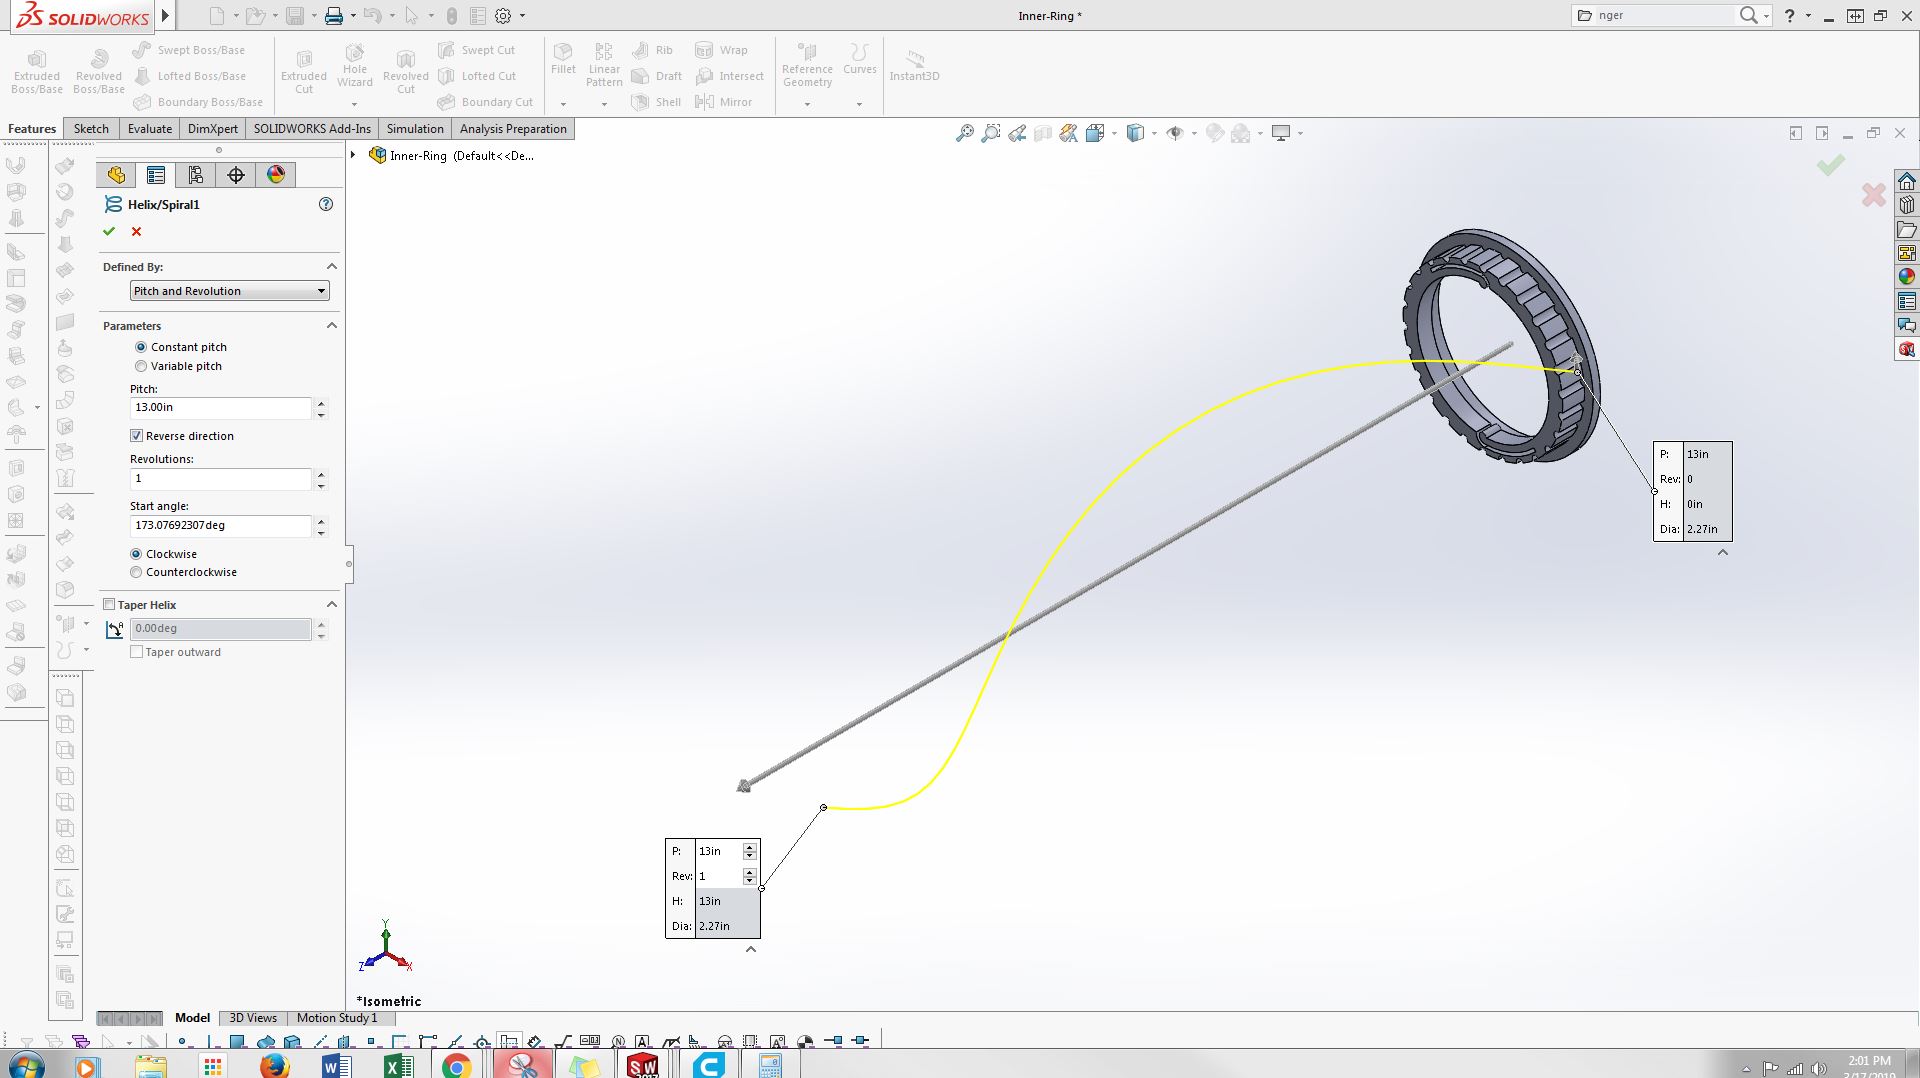Open the FeatureManager Design Tree tab
Image resolution: width=1920 pixels, height=1078 pixels.
tap(116, 175)
